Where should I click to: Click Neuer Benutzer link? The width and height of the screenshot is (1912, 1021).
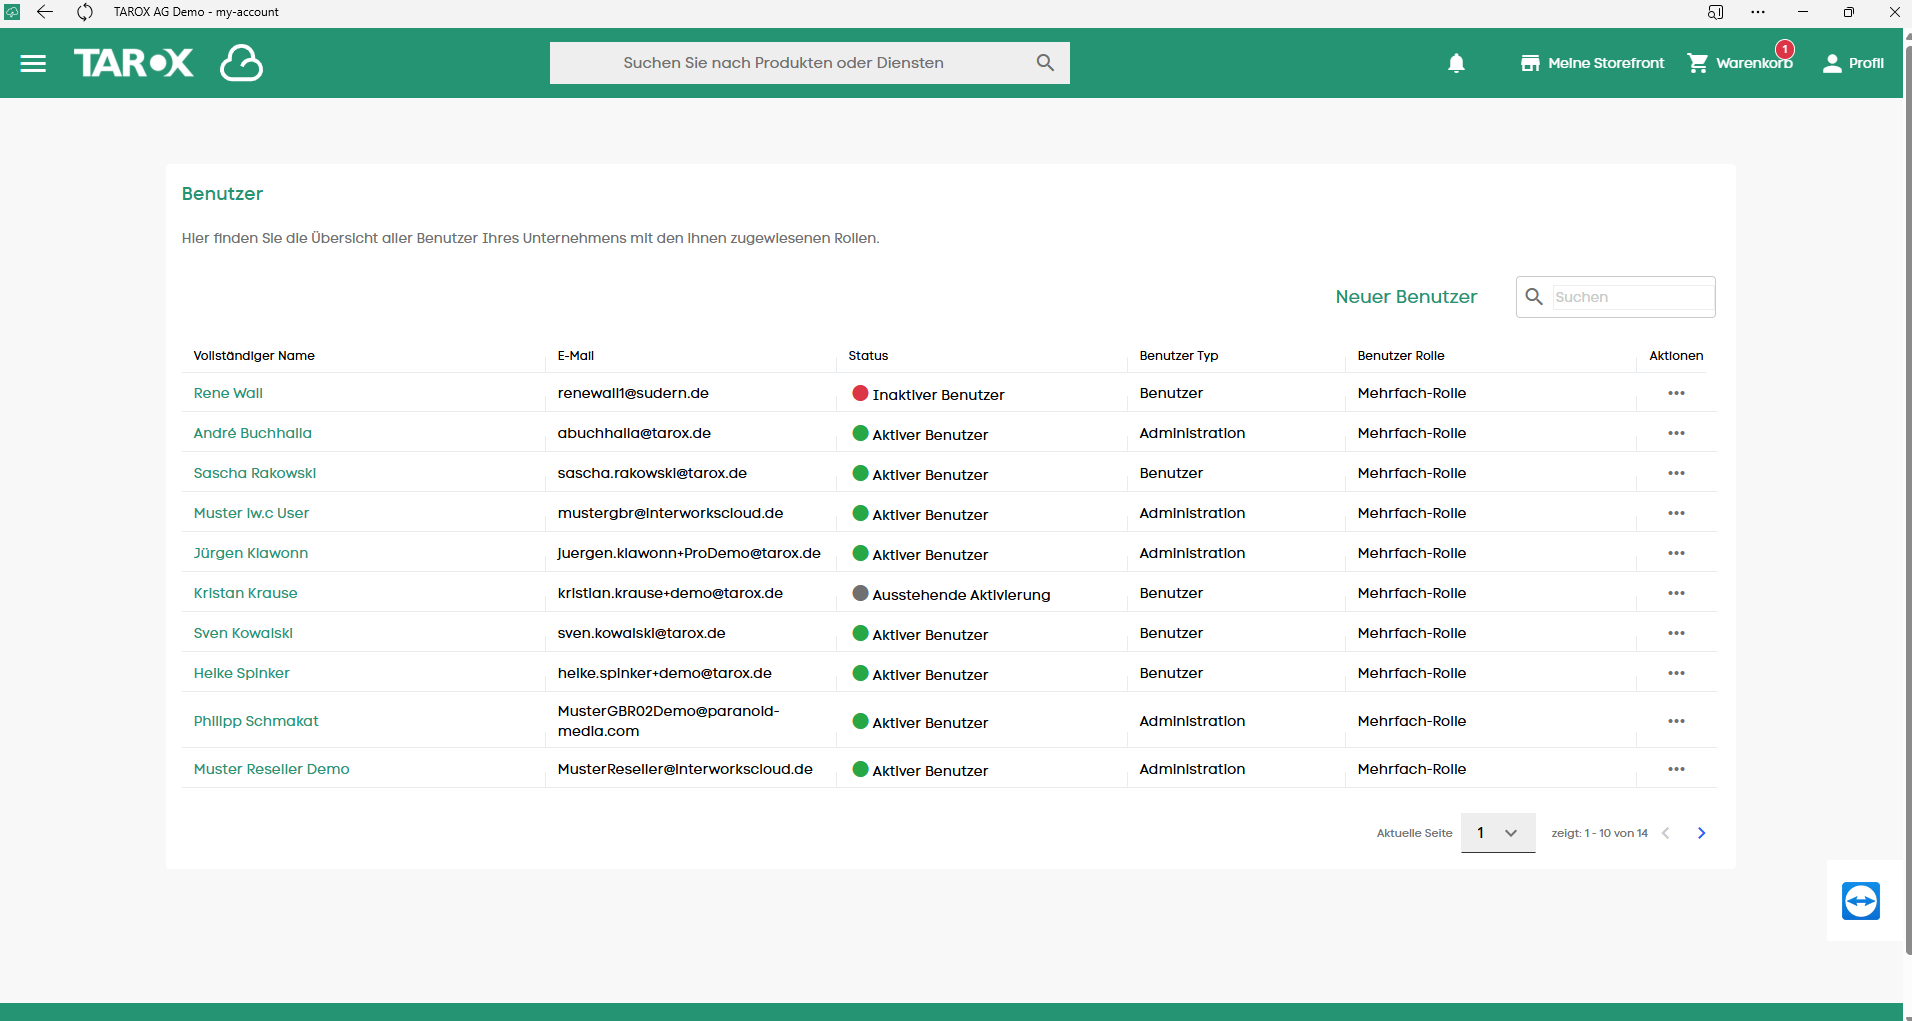[1406, 297]
